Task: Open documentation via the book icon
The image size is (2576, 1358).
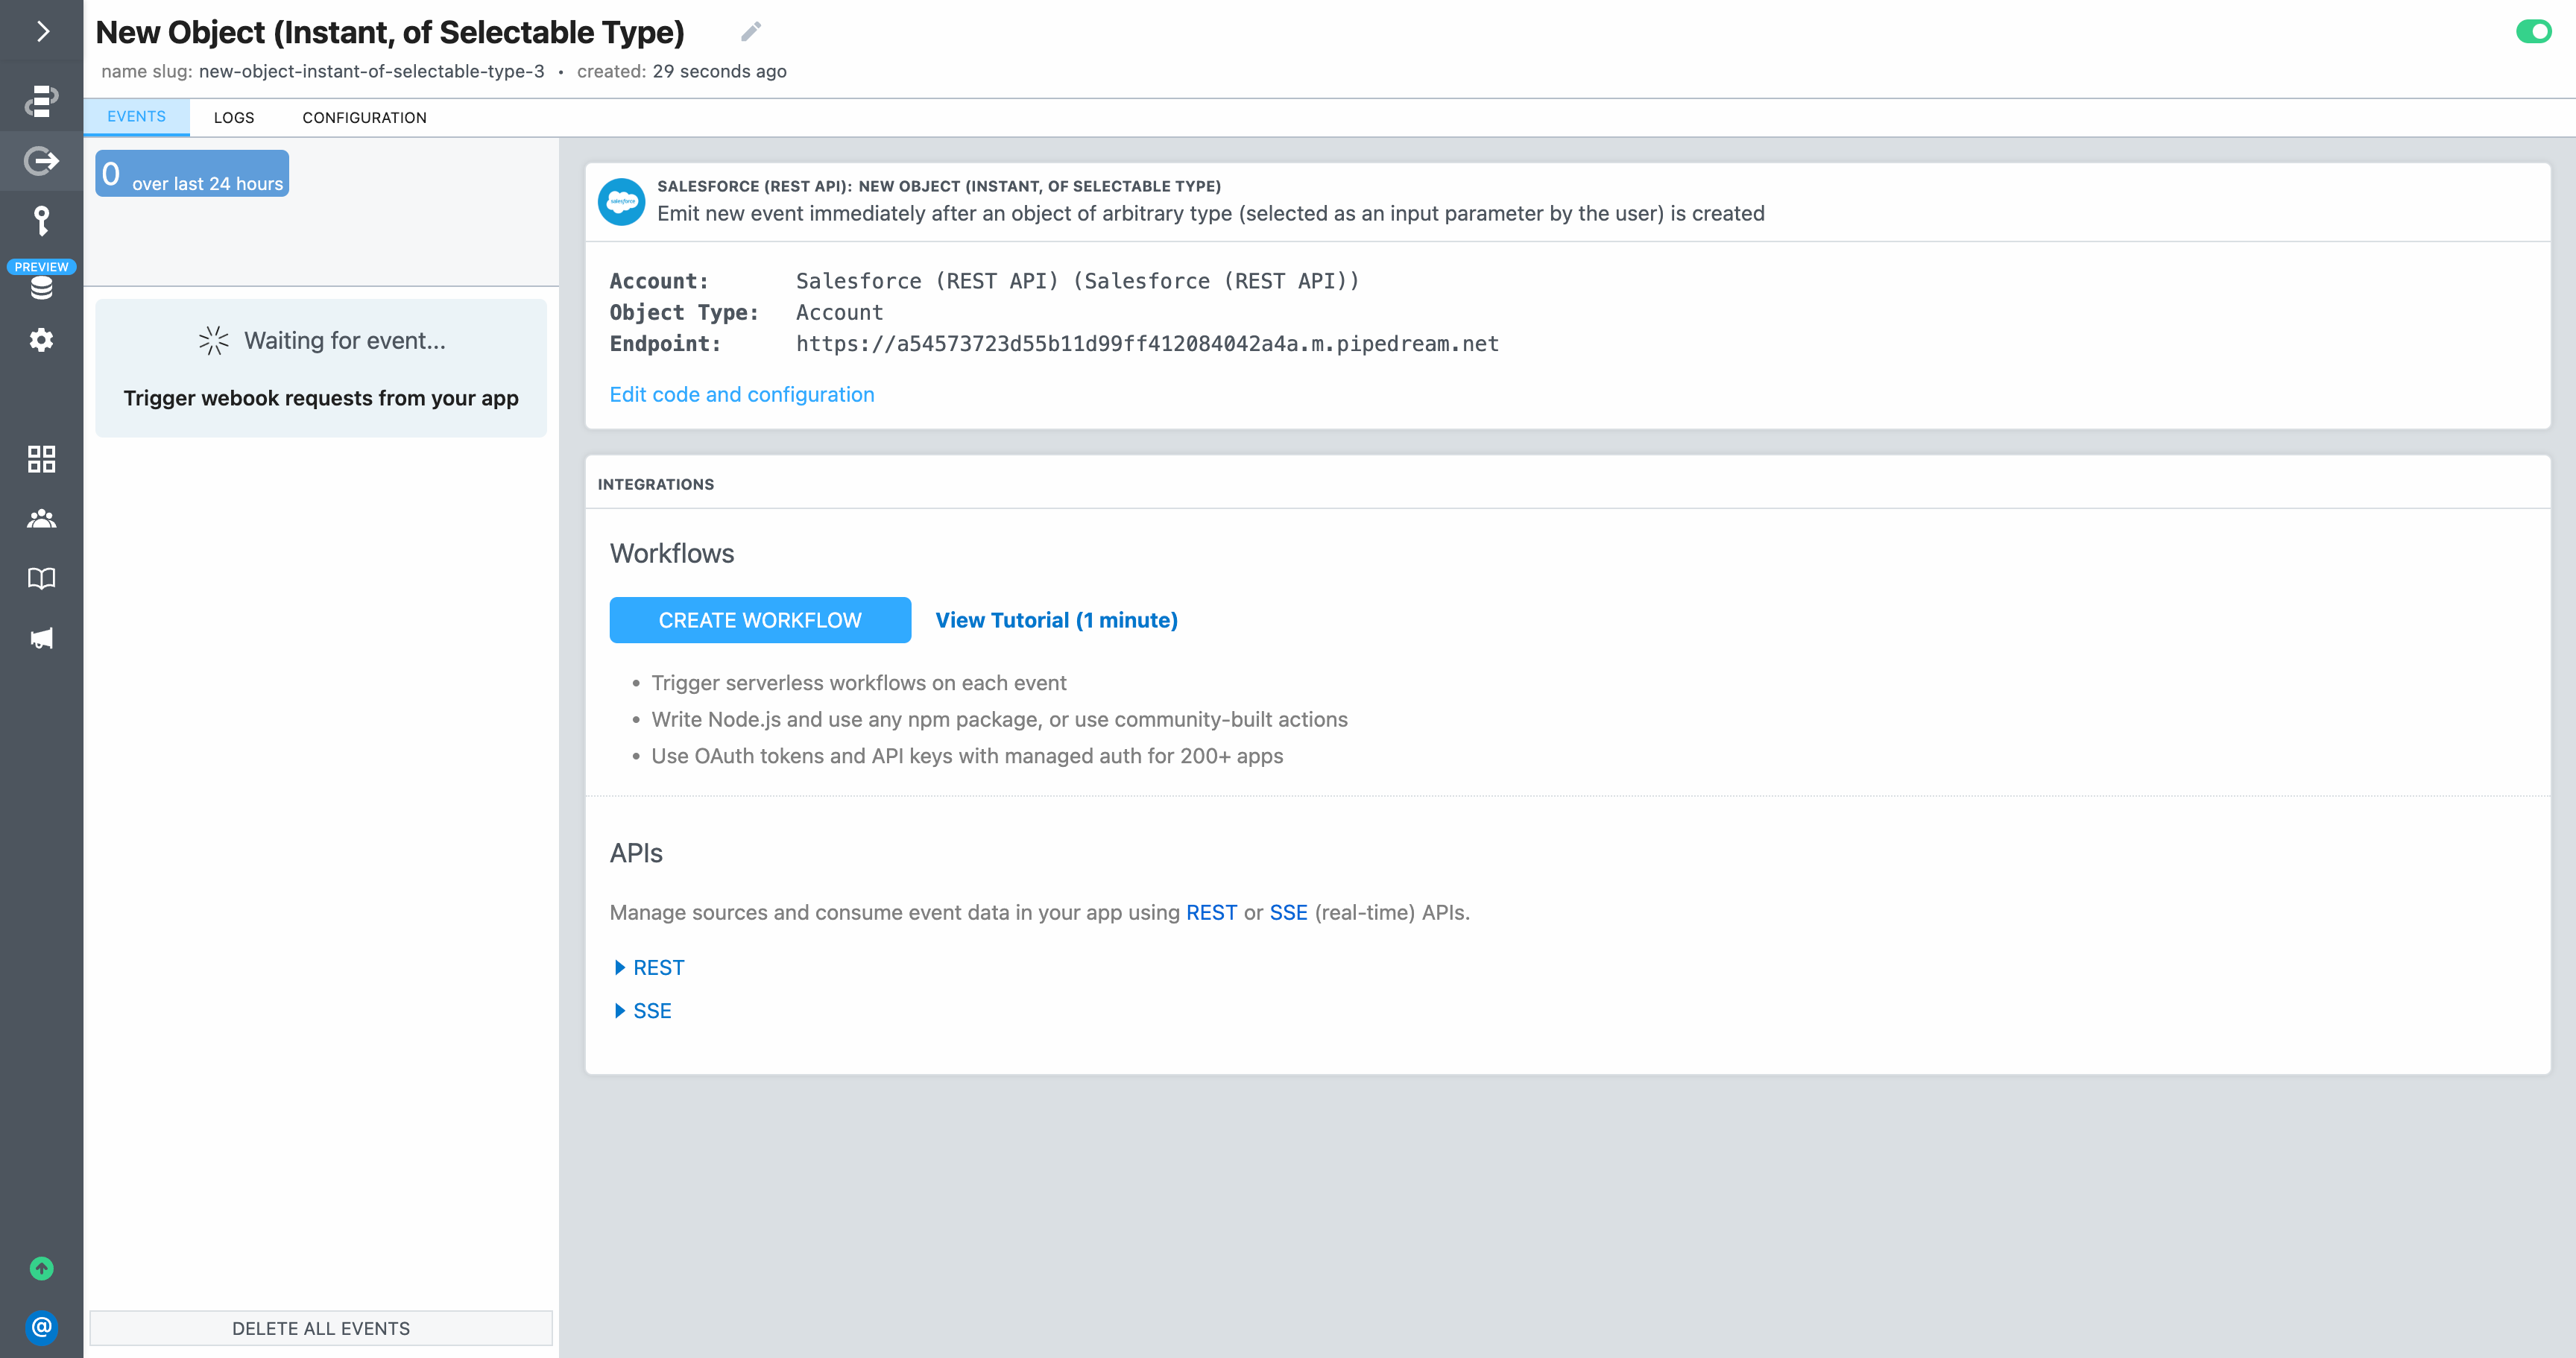Action: click(41, 578)
